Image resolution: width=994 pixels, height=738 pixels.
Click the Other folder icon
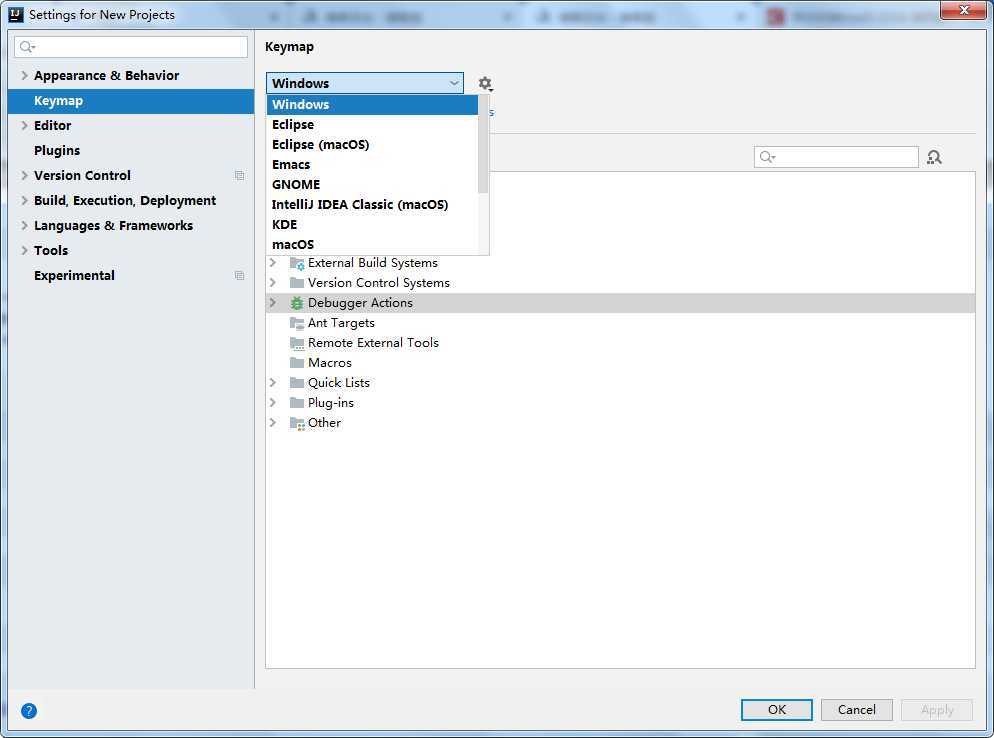coord(297,423)
